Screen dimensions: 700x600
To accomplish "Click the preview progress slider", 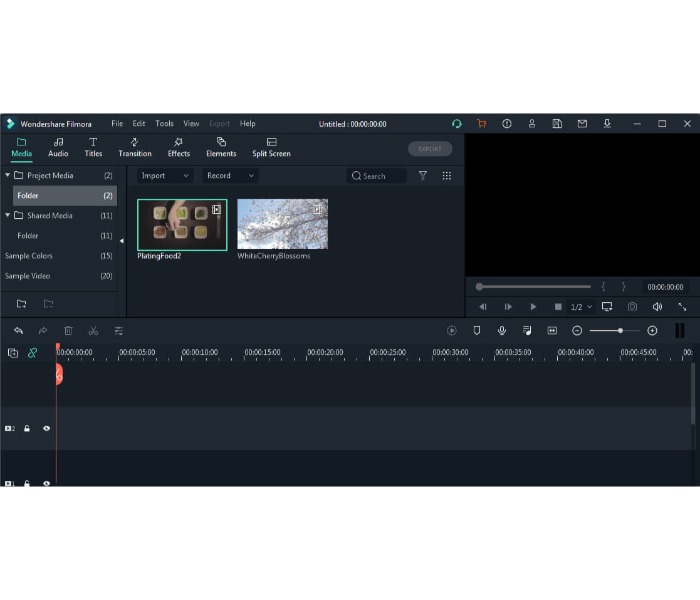I will pyautogui.click(x=533, y=287).
